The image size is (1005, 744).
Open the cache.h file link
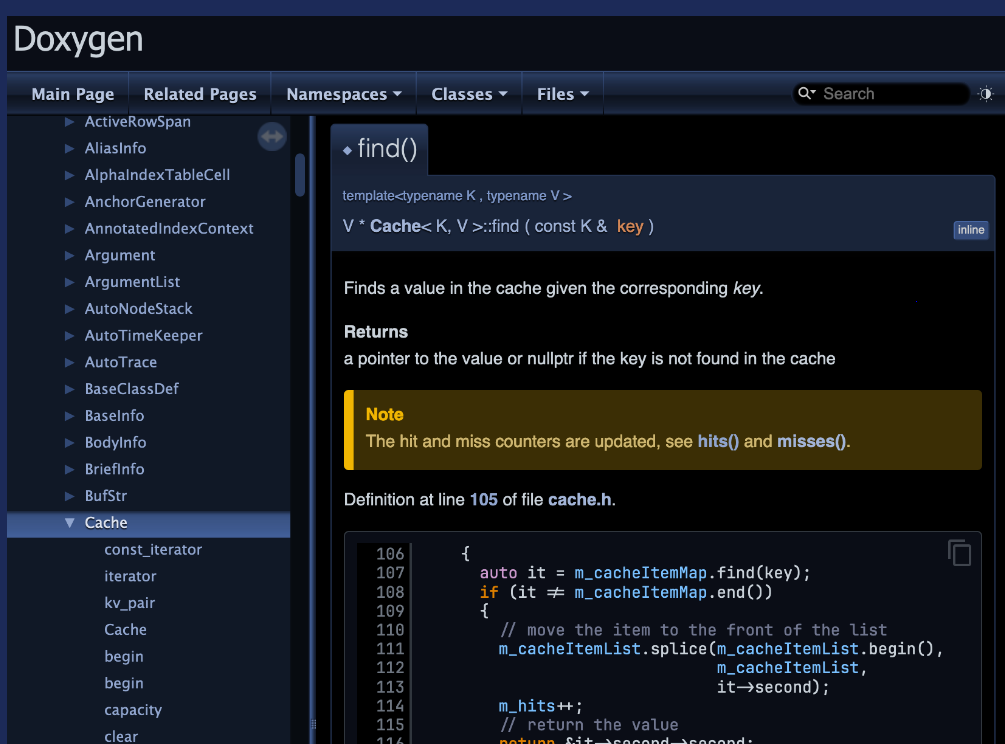579,499
